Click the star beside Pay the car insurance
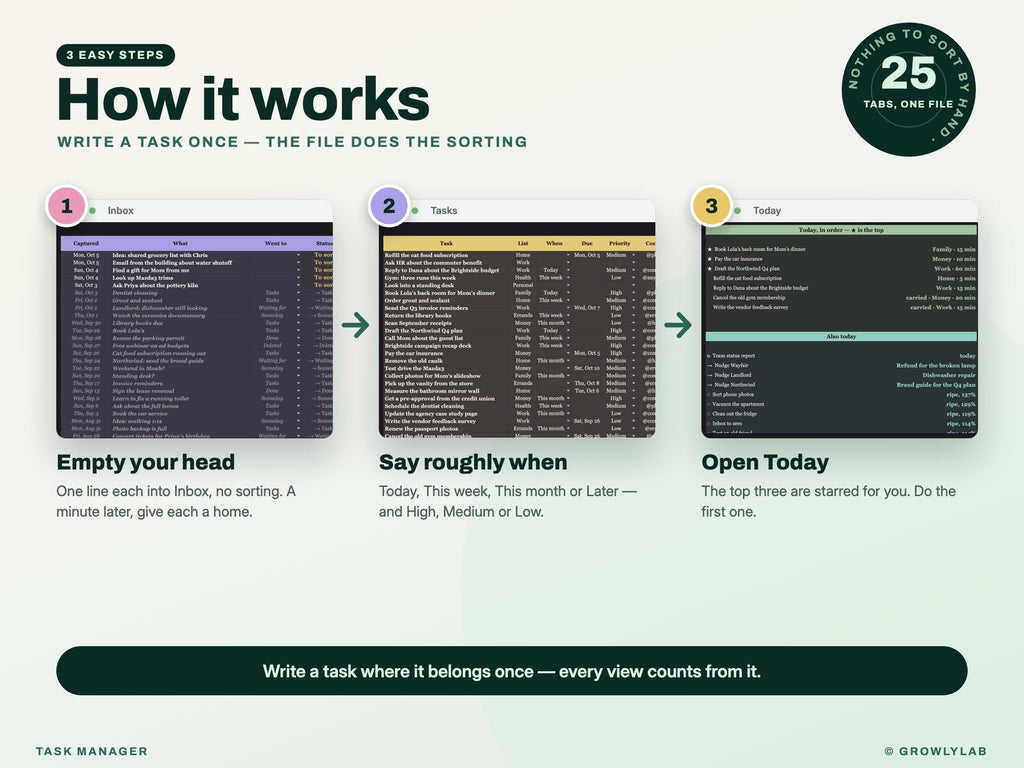Viewport: 1024px width, 768px height. pyautogui.click(x=709, y=259)
